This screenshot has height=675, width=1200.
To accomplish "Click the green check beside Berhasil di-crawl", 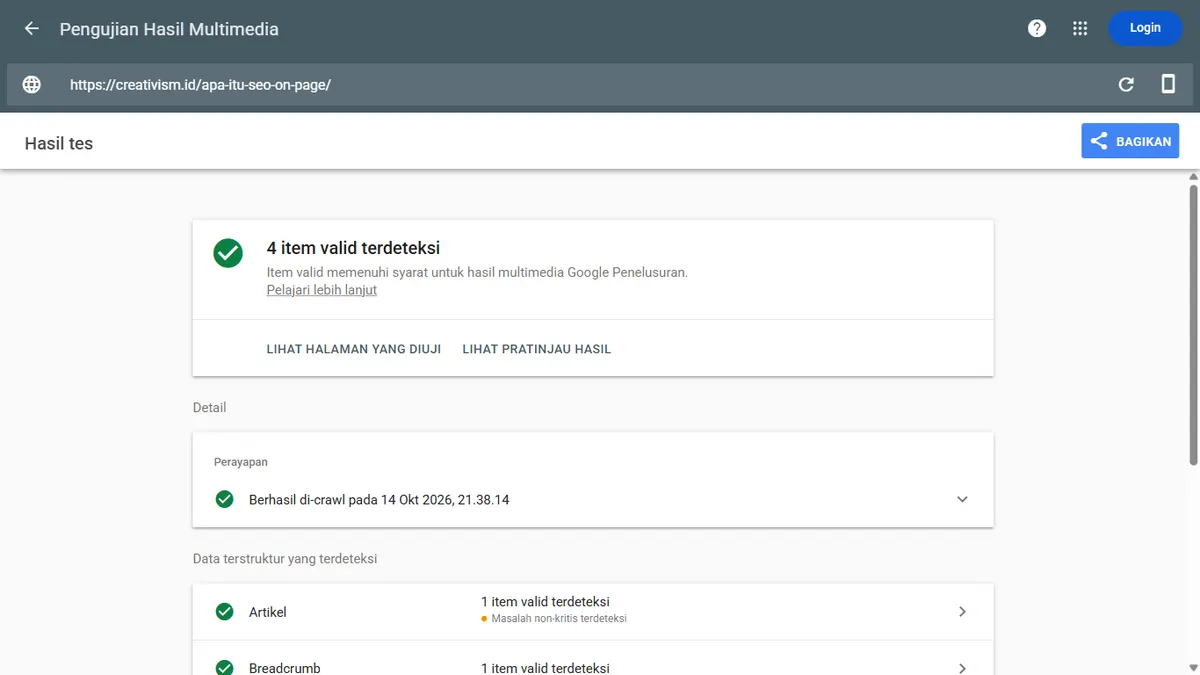I will click(225, 499).
